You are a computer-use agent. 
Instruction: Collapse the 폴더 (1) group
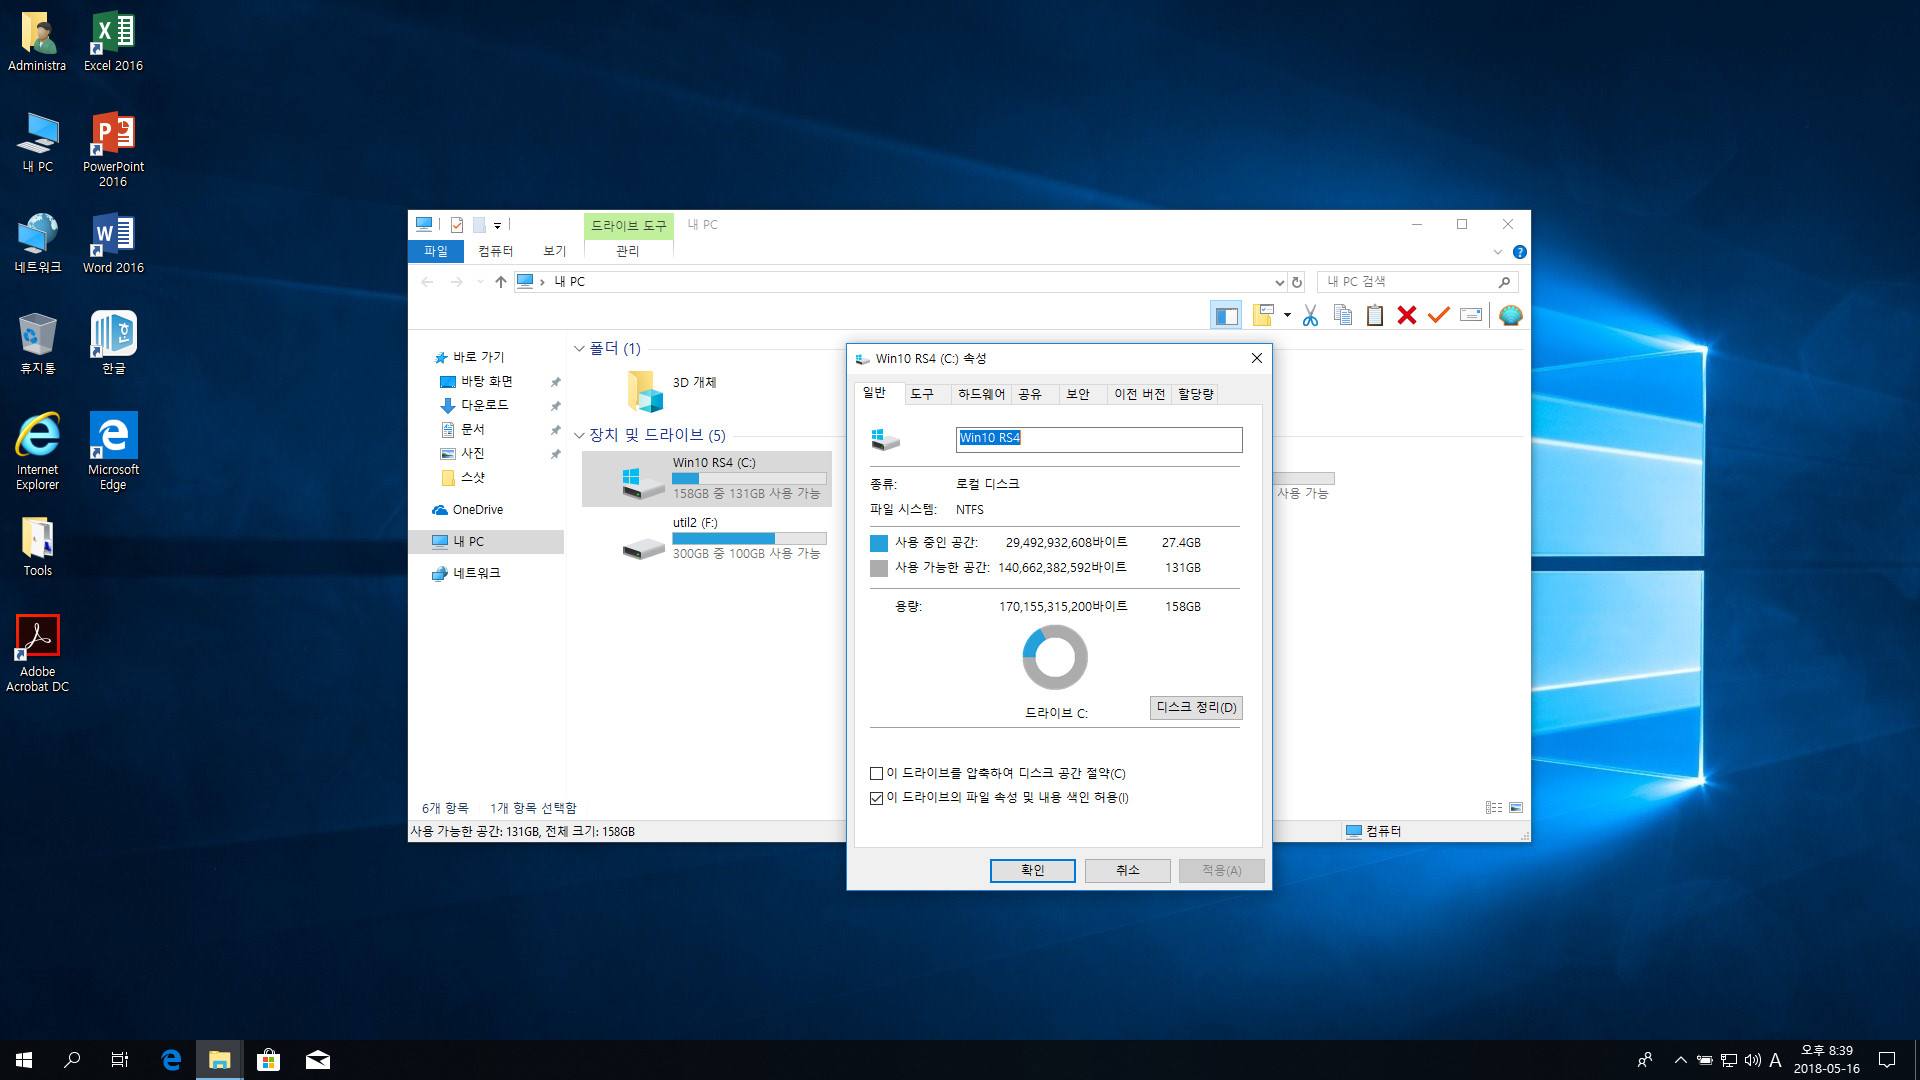579,349
